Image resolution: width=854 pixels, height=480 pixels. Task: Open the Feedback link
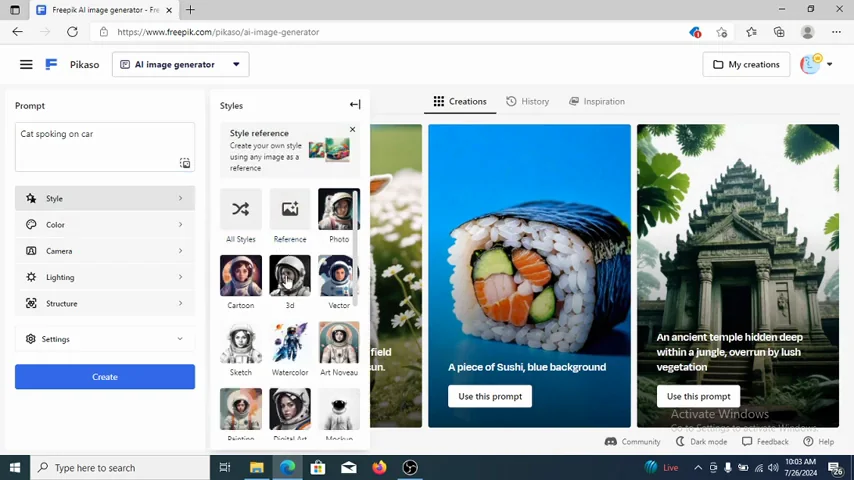[765, 441]
